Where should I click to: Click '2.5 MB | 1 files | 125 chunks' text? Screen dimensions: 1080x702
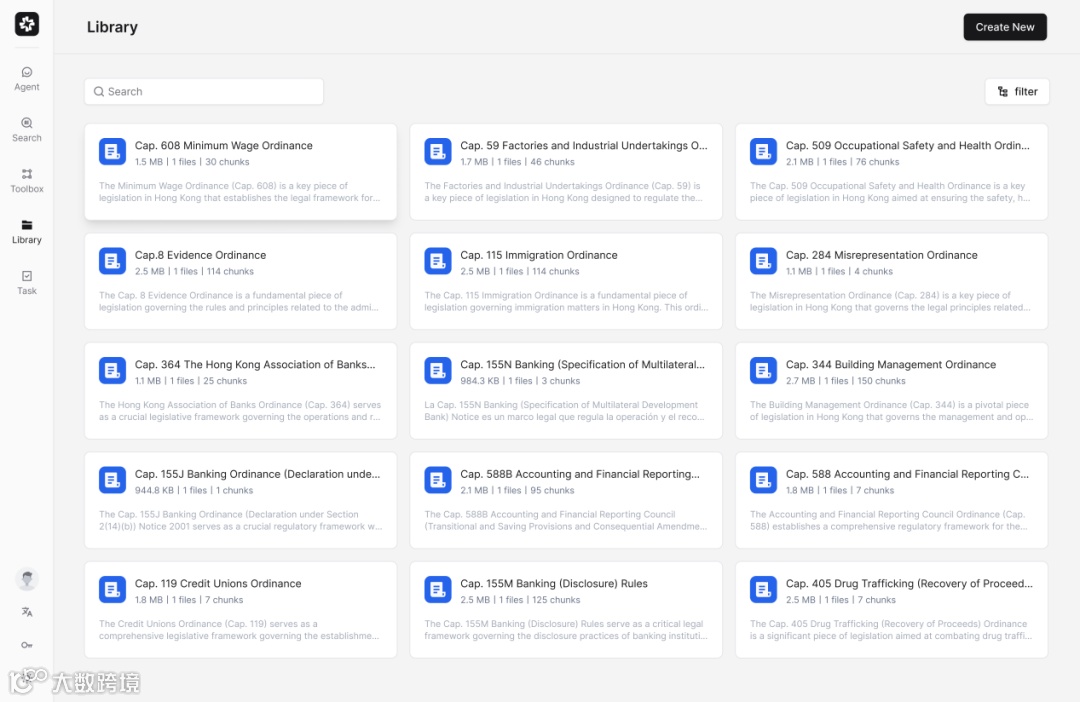(520, 600)
